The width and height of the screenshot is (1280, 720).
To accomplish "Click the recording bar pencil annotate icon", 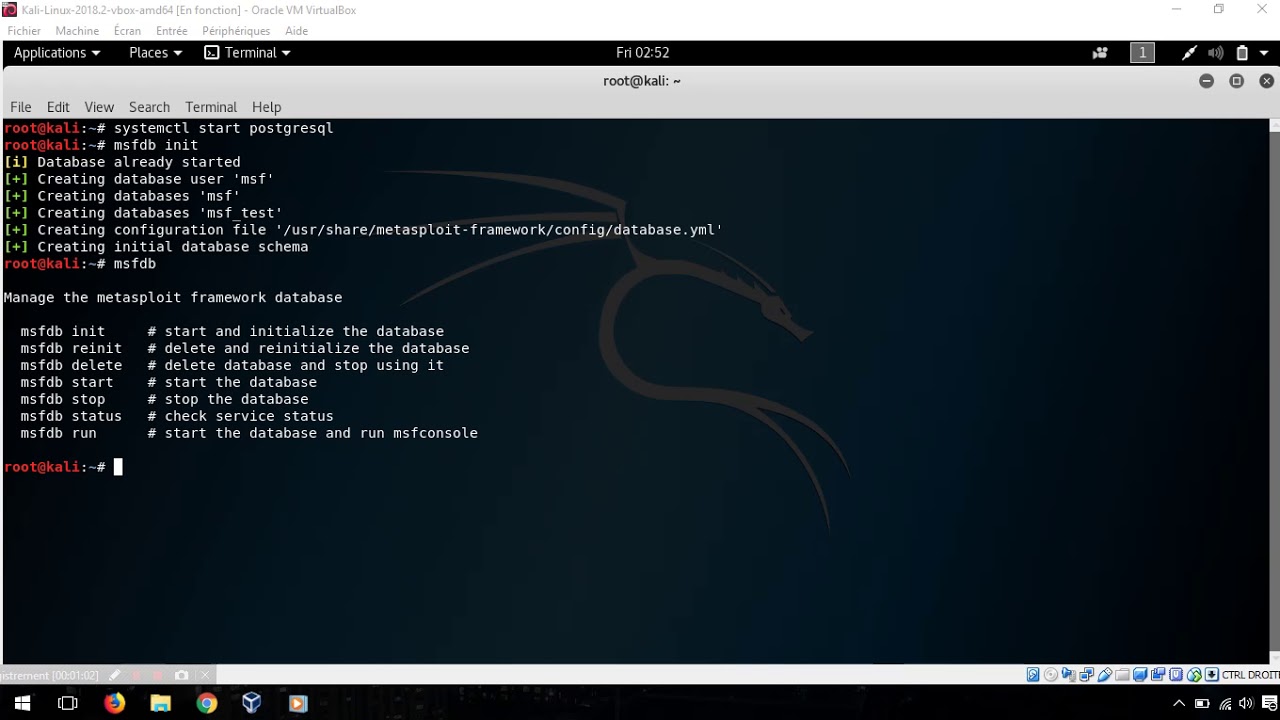I will [115, 676].
